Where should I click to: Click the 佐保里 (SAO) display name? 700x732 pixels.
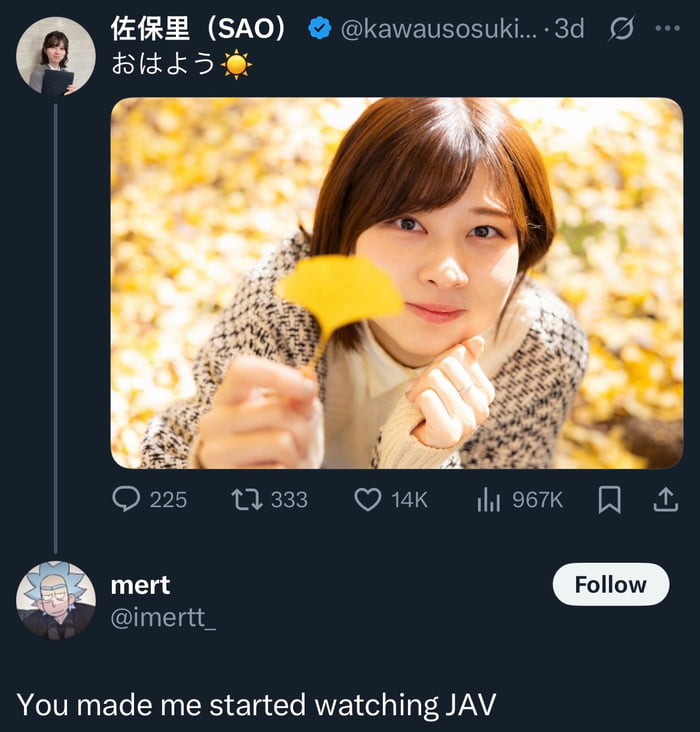[200, 29]
